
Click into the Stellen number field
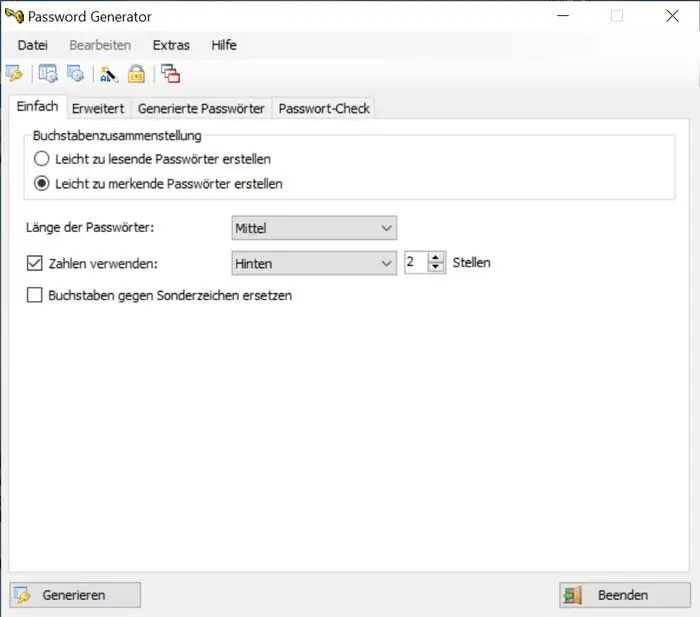coord(416,262)
